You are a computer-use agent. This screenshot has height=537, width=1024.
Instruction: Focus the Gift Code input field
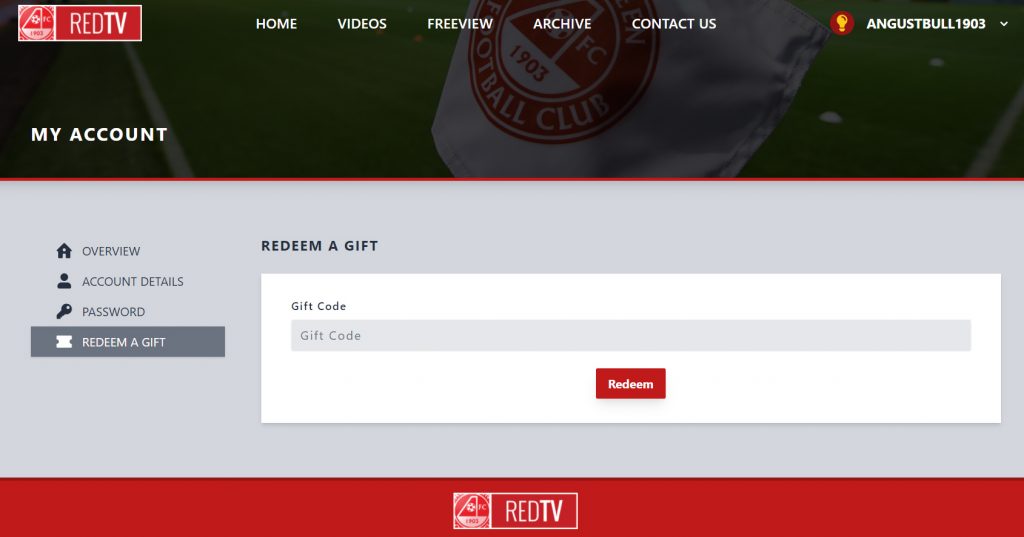631,335
